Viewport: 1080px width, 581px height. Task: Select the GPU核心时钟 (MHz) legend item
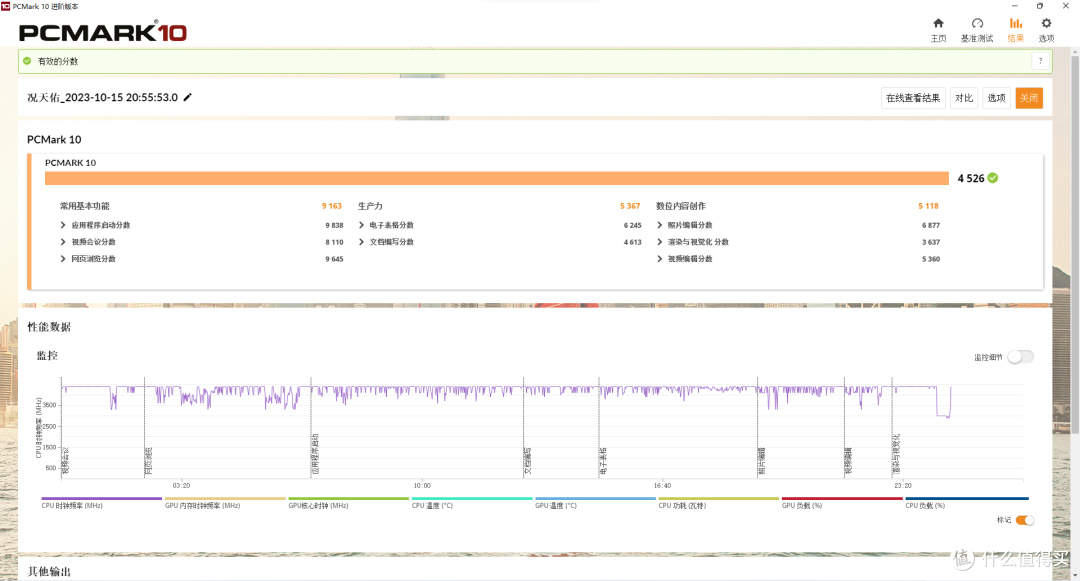(348, 503)
